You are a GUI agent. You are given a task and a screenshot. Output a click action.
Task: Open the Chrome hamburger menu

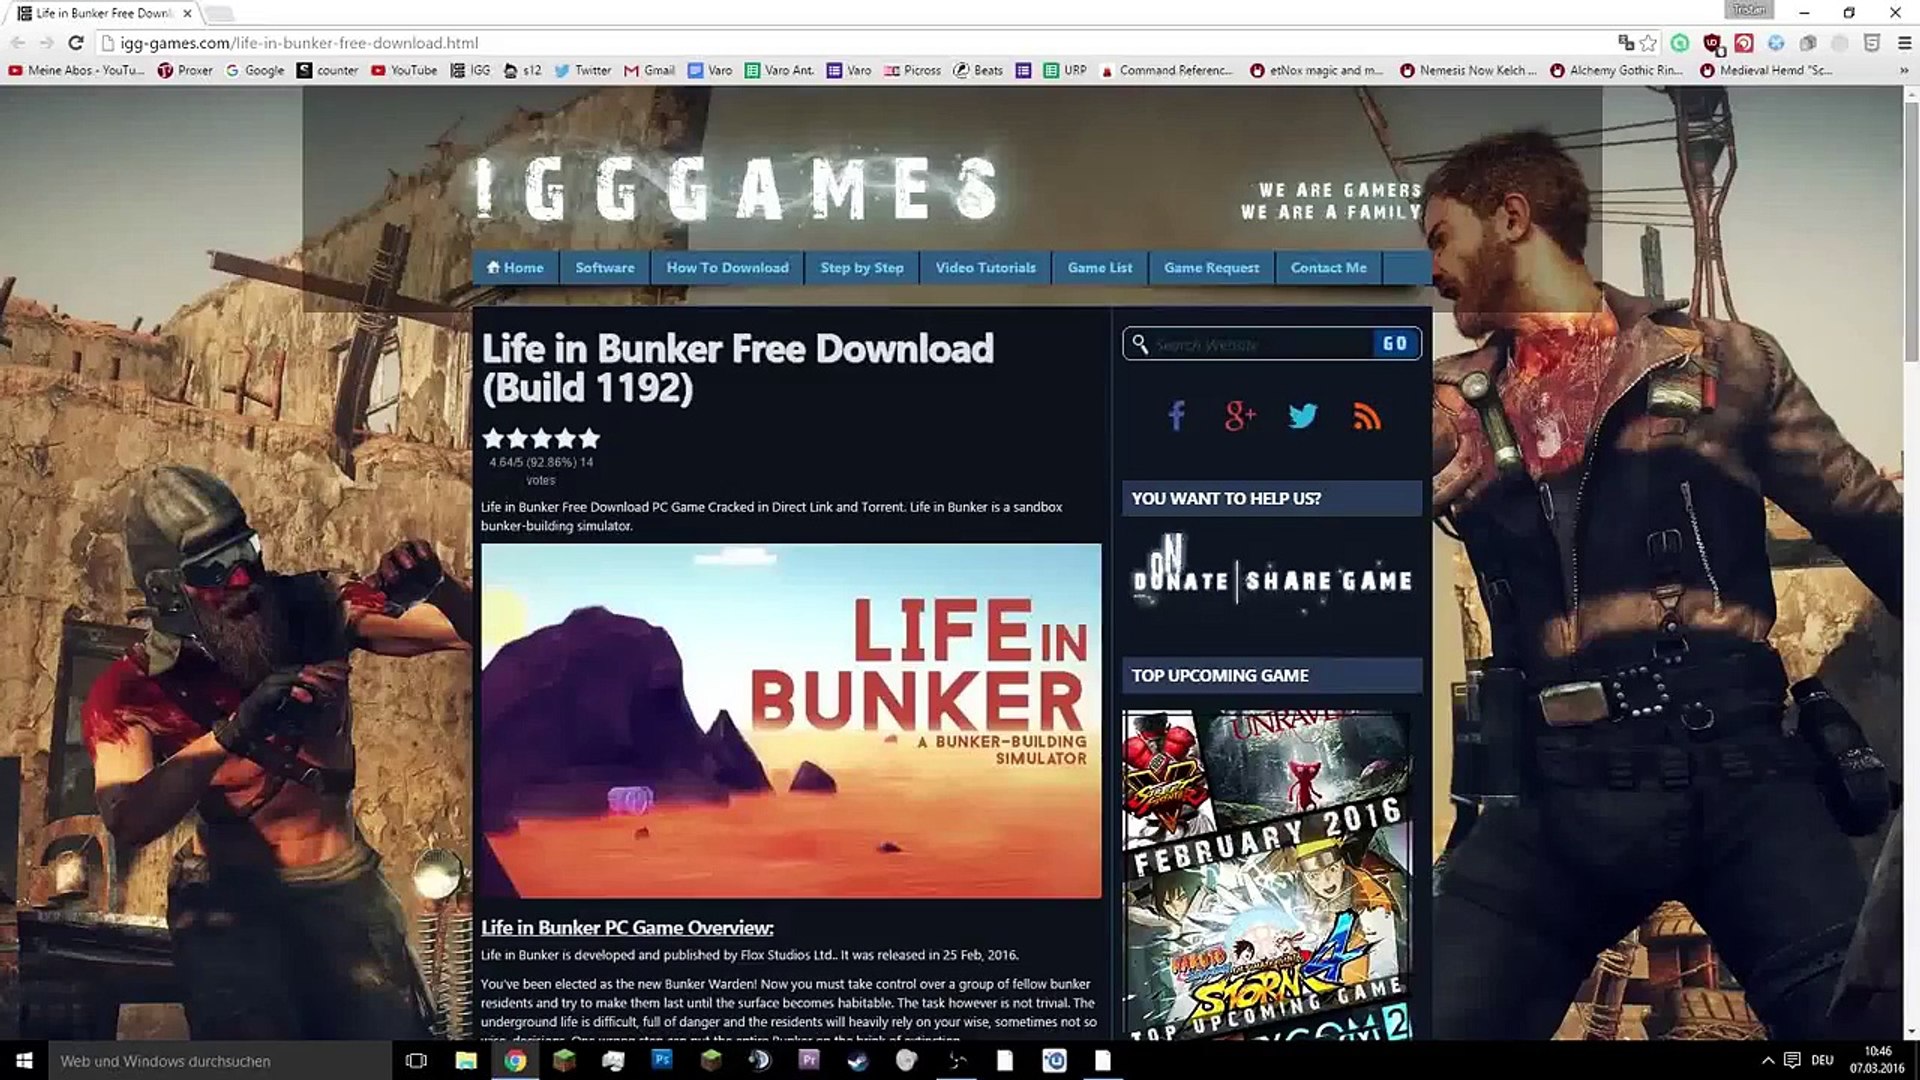1904,43
